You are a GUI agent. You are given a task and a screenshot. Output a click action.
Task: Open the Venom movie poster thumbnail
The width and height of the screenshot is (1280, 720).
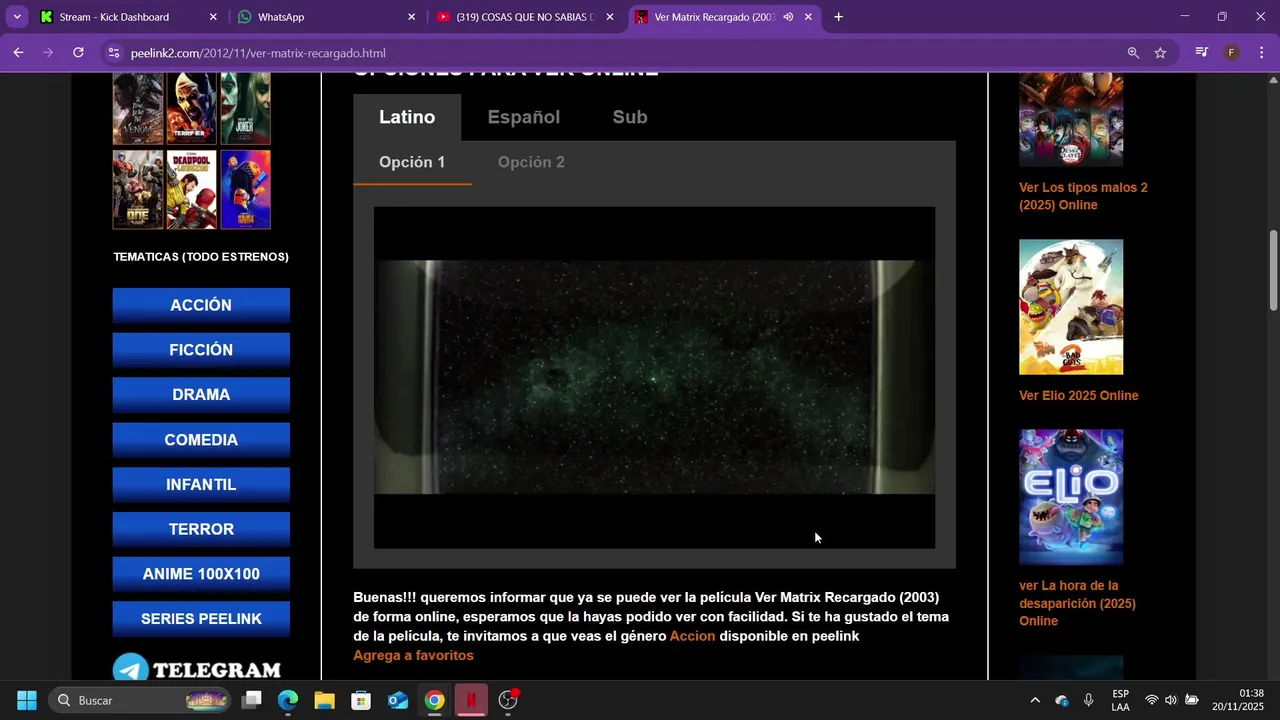click(138, 108)
